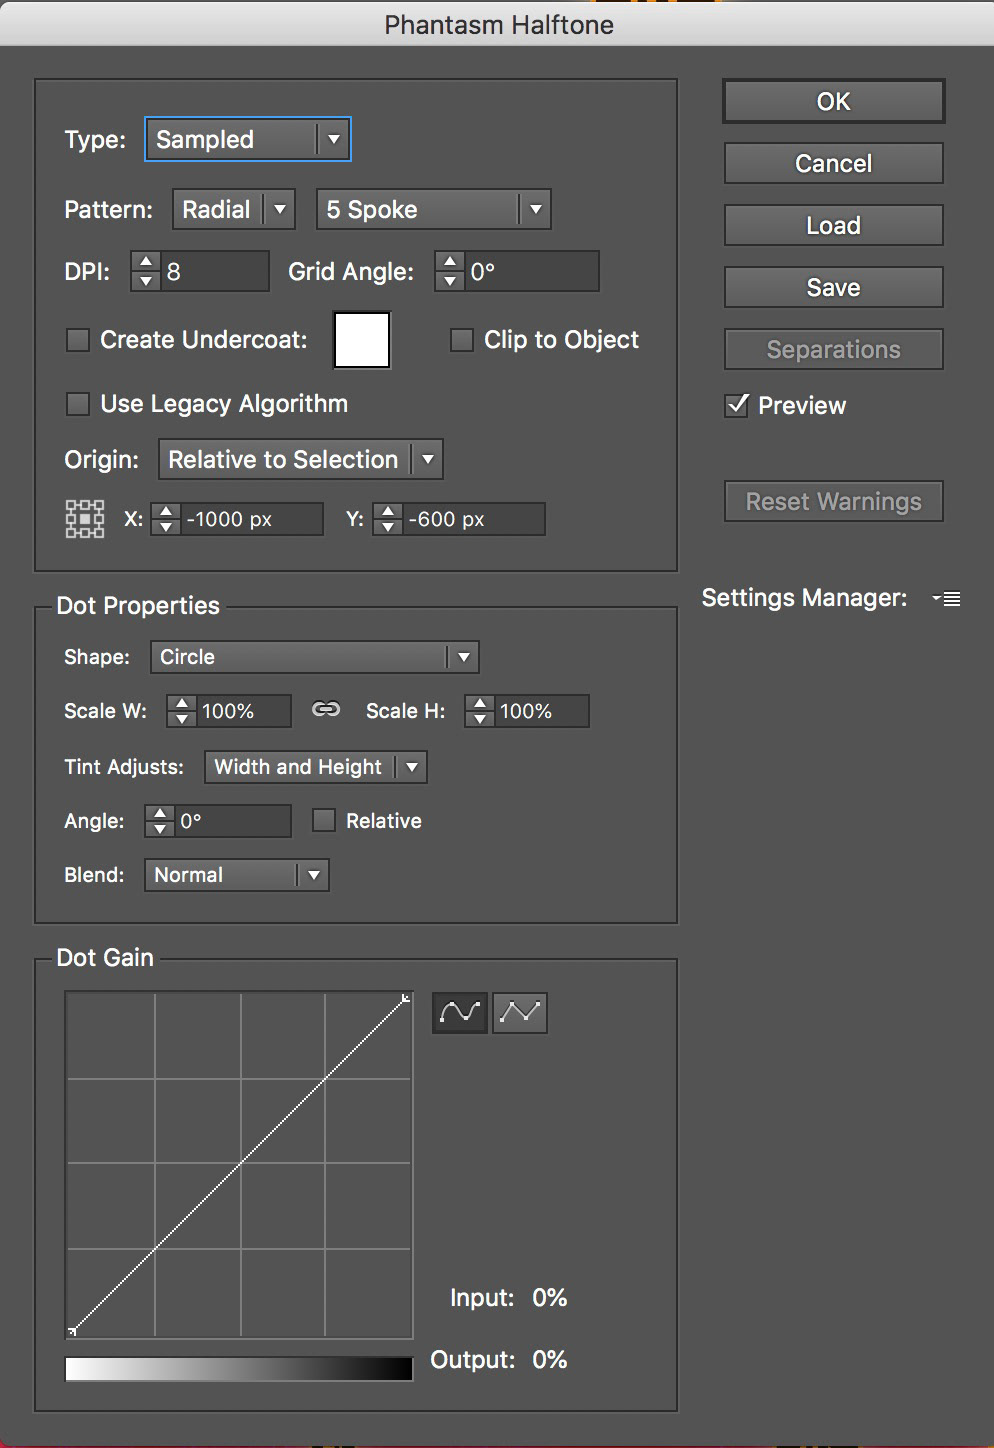Click the Load button
Image resolution: width=994 pixels, height=1448 pixels.
834,225
